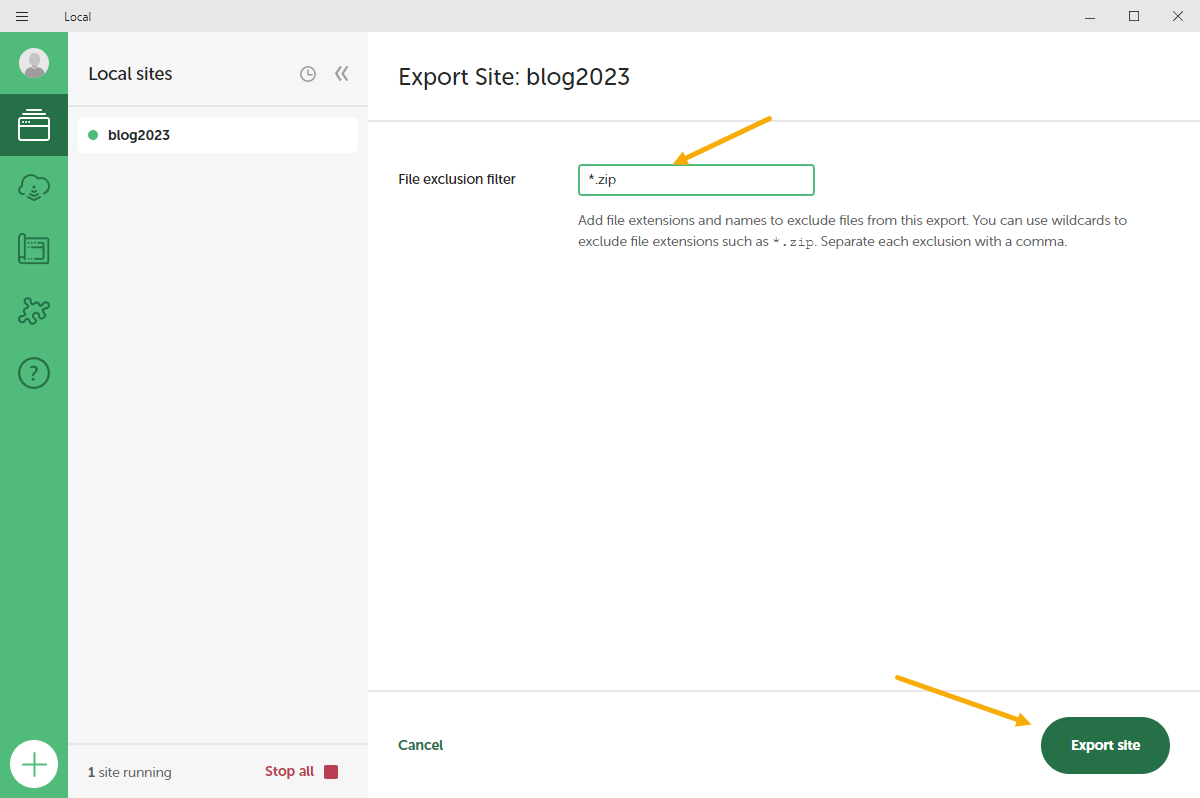Open the cloud backups sidebar icon
Screen dimensions: 1200x798
click(34, 187)
